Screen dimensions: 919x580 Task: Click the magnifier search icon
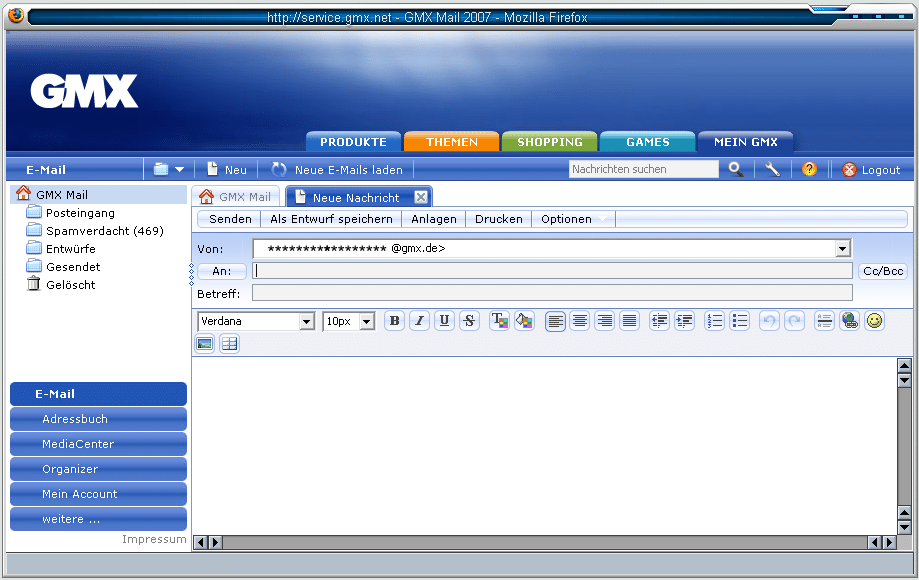pos(736,169)
